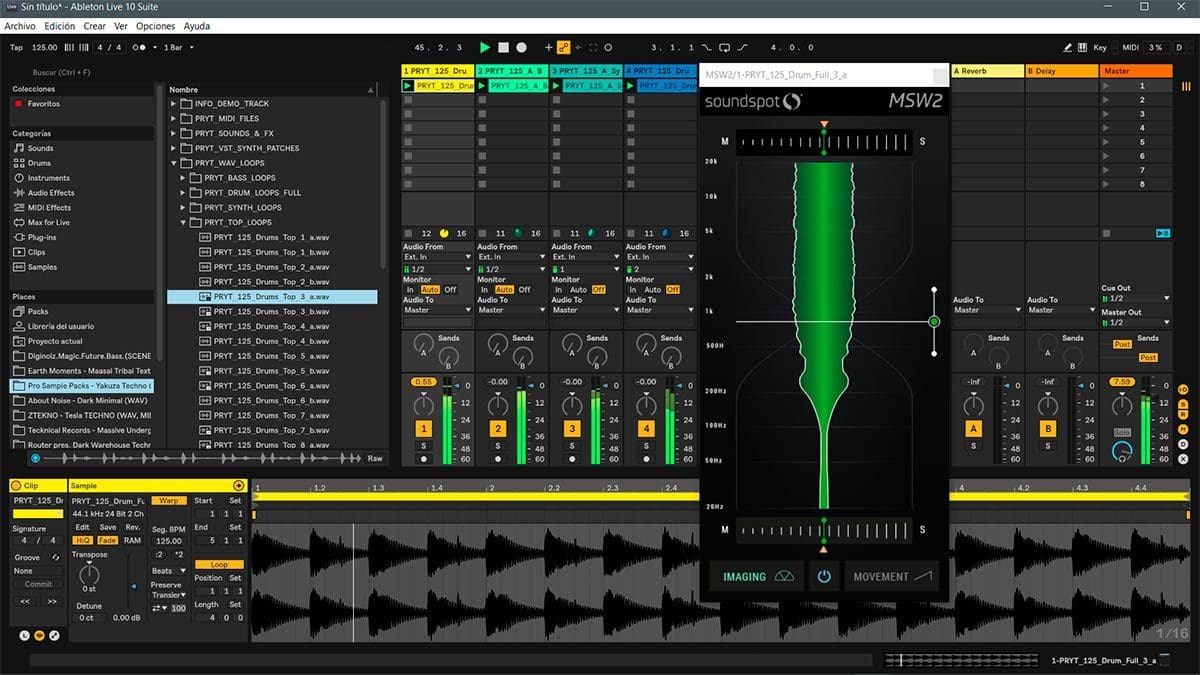Open the Opciones menu
Screen dimensions: 1200x675
pos(155,26)
